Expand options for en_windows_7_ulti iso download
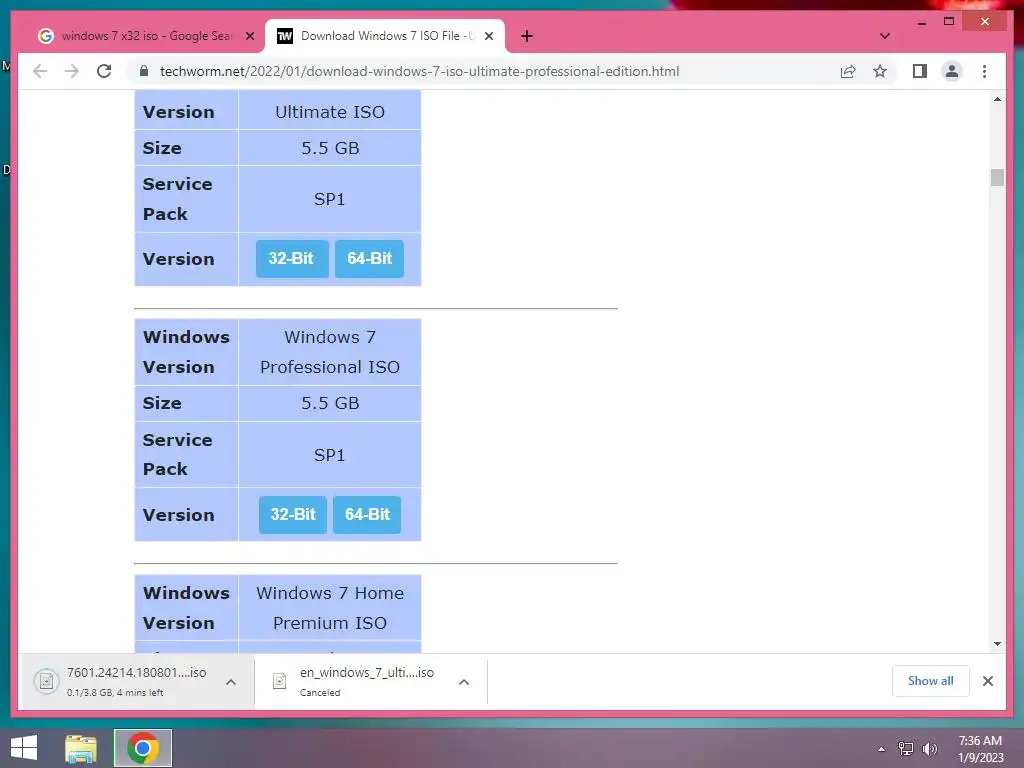This screenshot has height=768, width=1024. [464, 682]
